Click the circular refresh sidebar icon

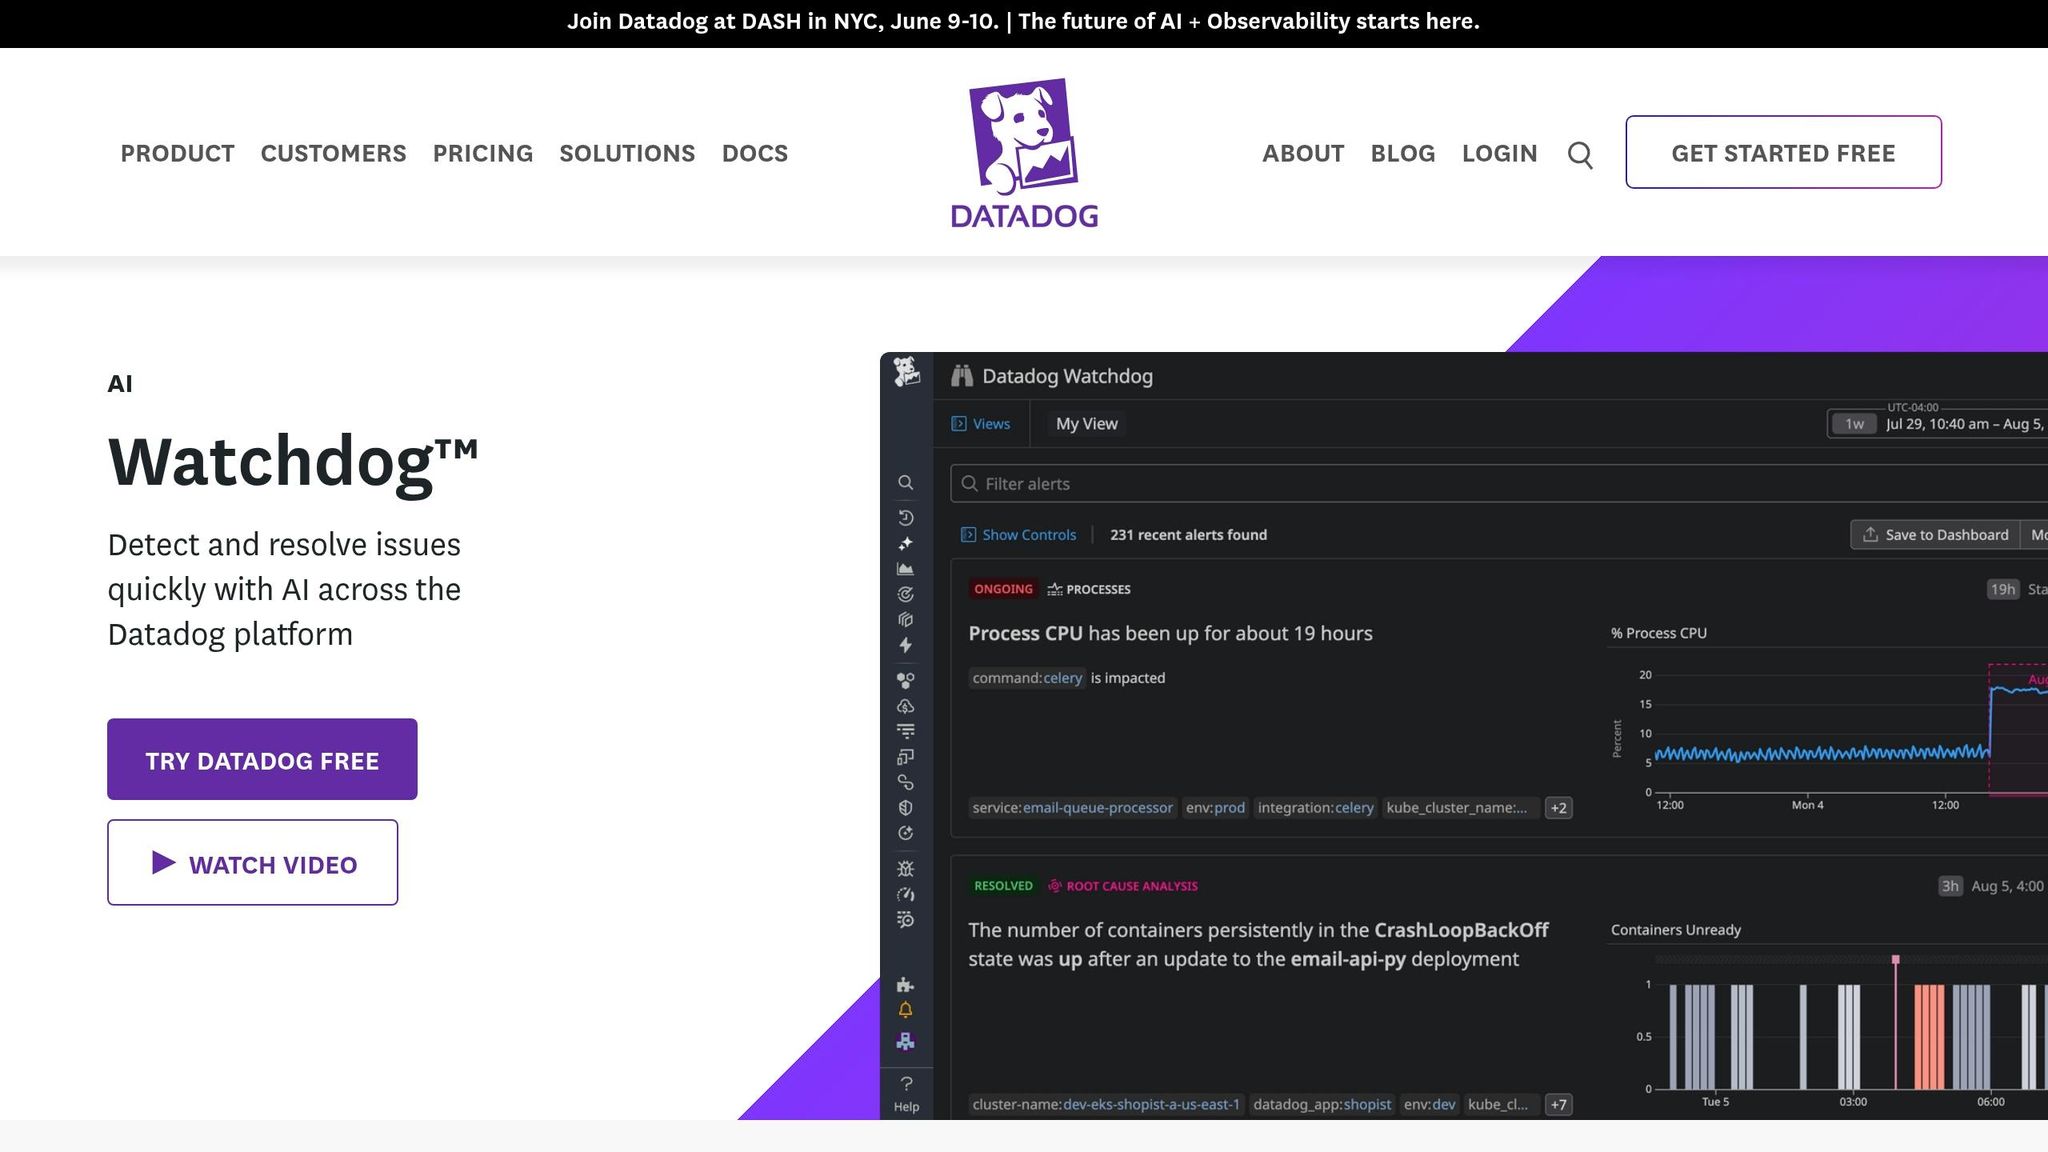click(905, 833)
